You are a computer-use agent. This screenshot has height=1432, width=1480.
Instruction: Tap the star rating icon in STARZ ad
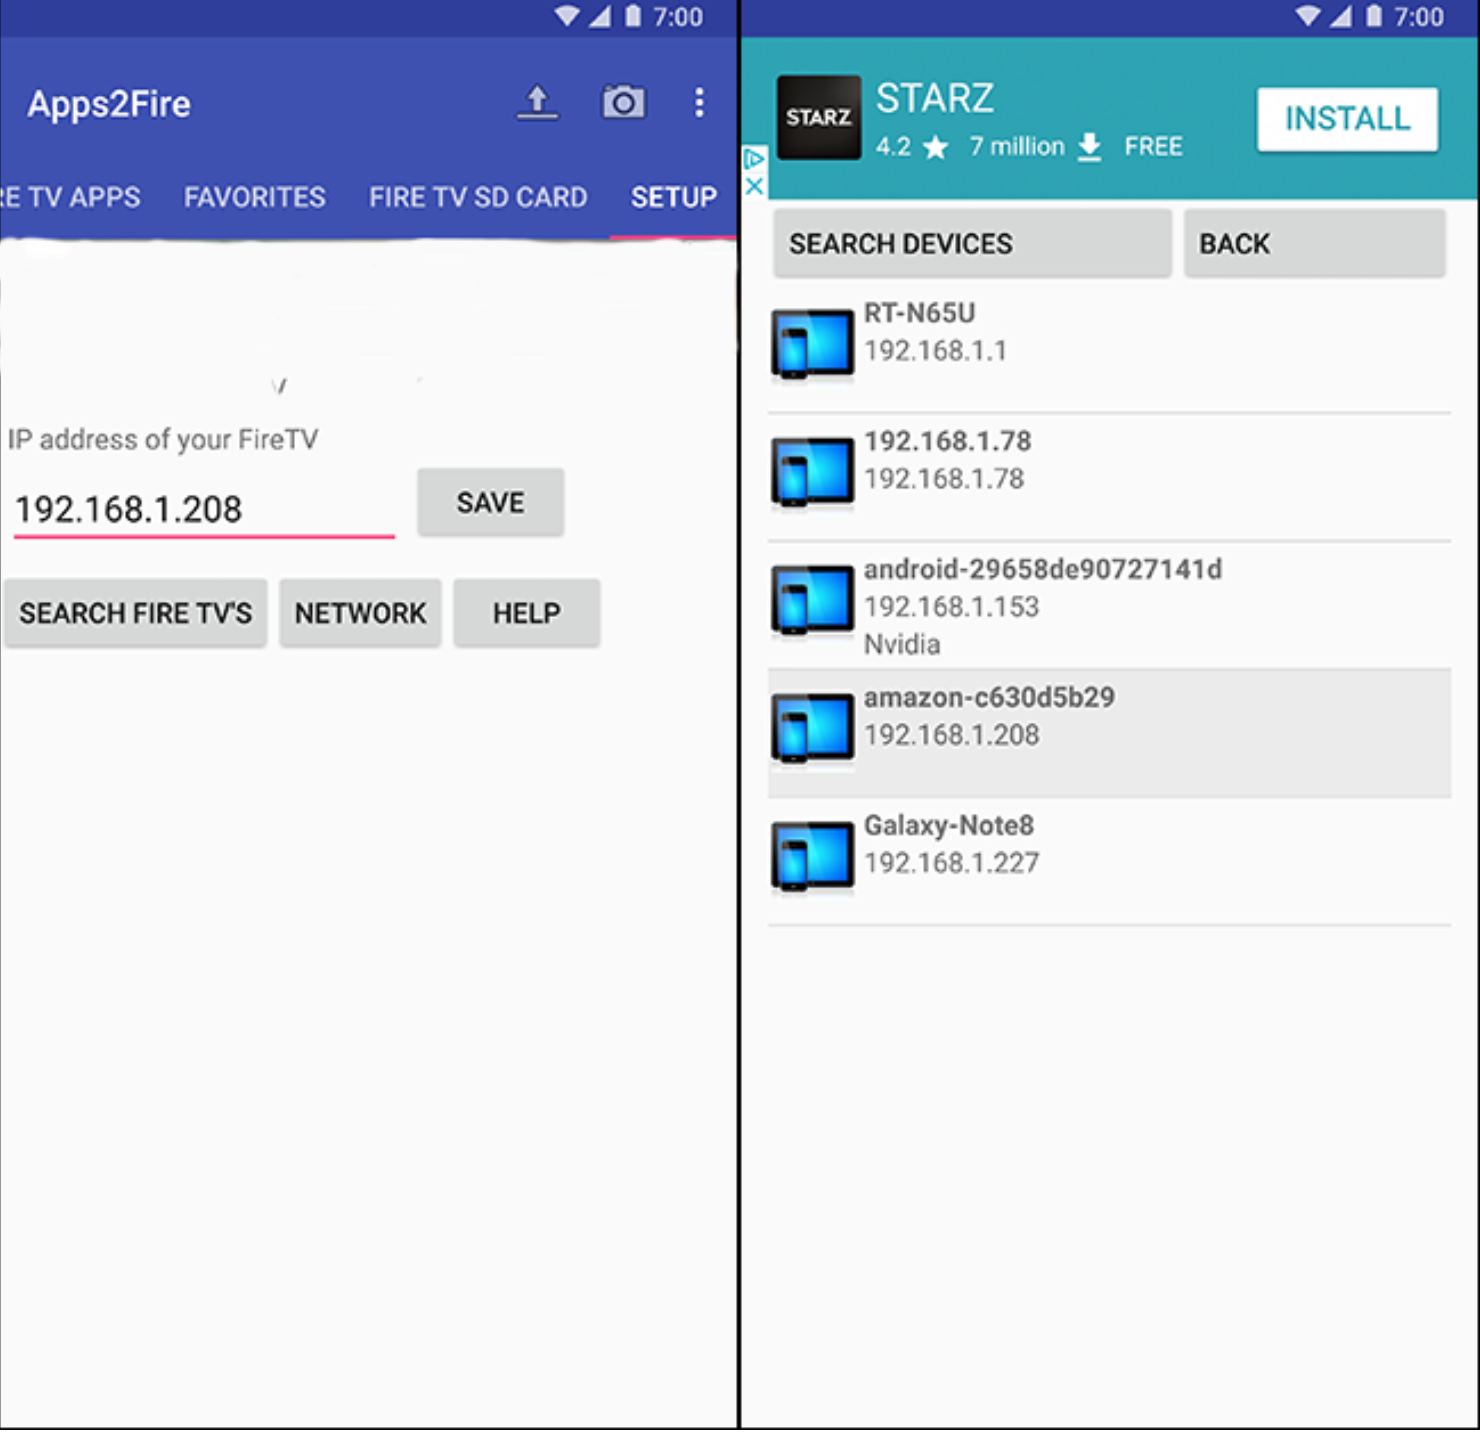(x=935, y=148)
